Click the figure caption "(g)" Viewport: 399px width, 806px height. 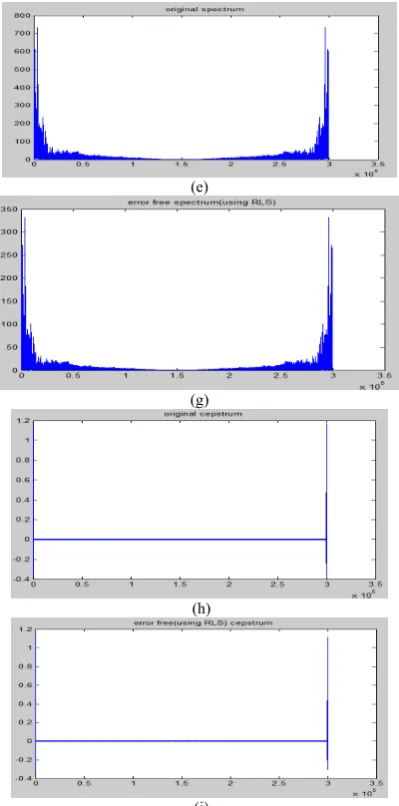199,399
